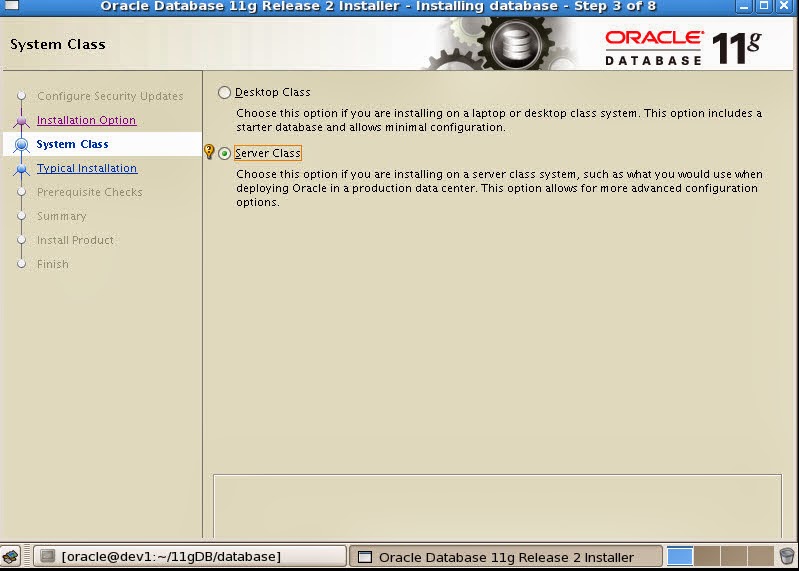Viewport: 799px width, 571px height.
Task: Close the Oracle installer window
Action: 784,6
